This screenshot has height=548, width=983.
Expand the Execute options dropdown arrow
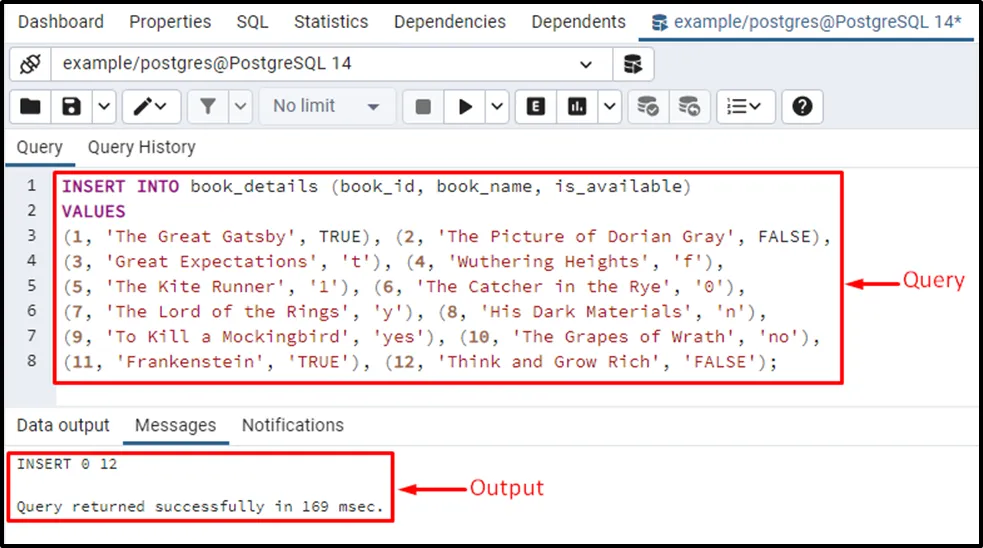(496, 106)
